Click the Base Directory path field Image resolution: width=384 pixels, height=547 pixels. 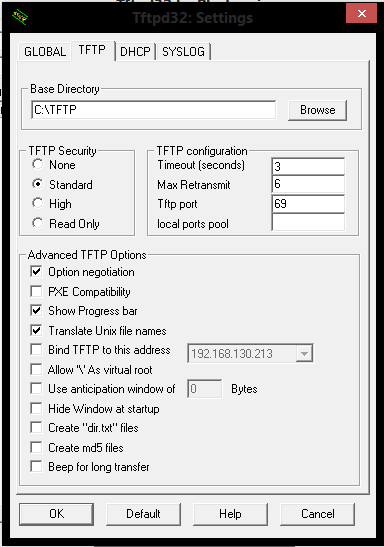pos(153,110)
